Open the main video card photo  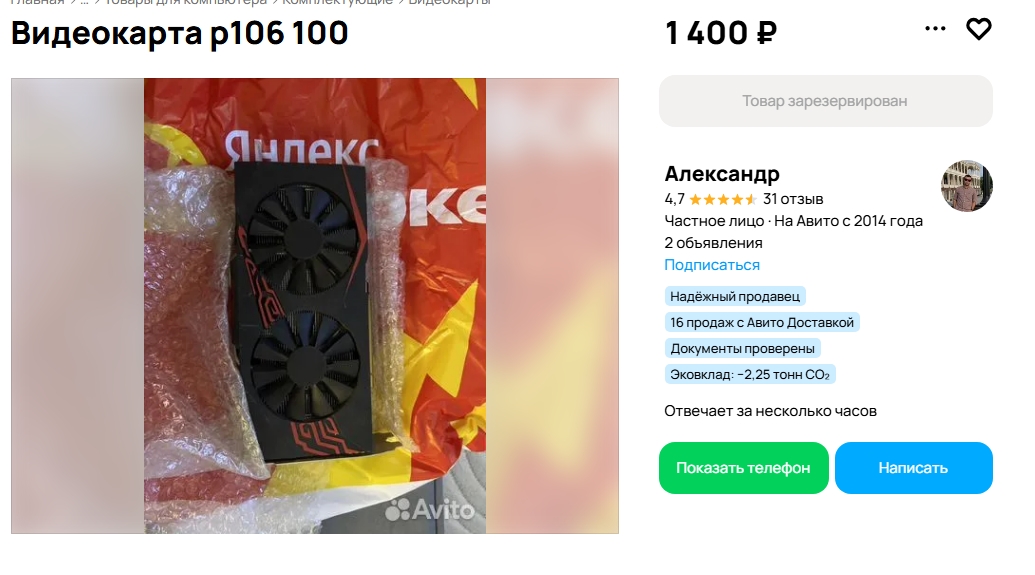click(315, 306)
